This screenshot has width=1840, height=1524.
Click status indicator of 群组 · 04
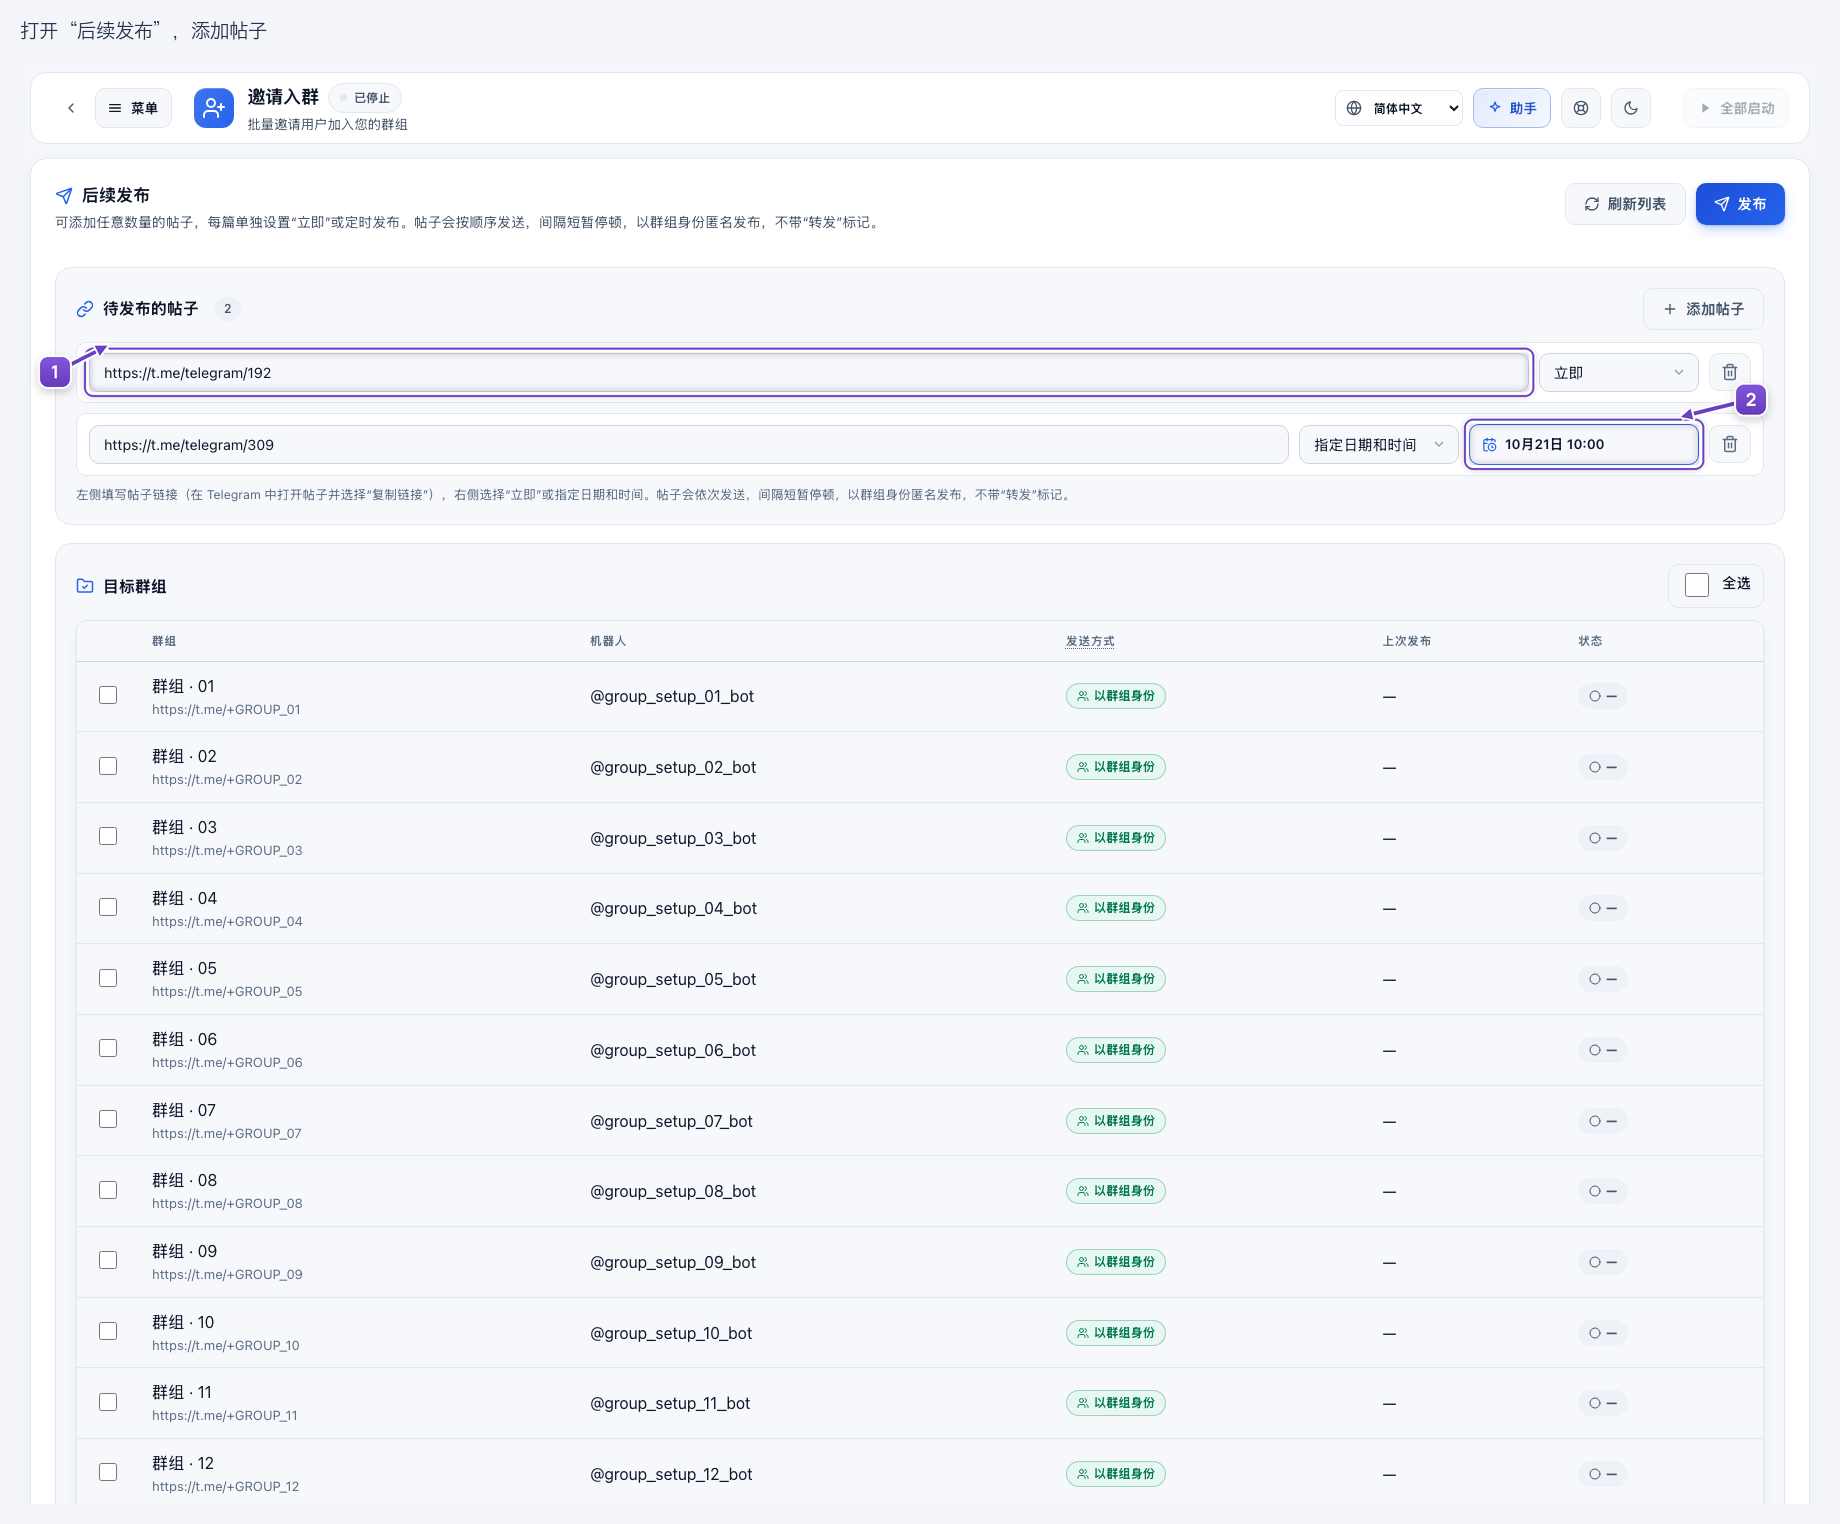(1602, 908)
